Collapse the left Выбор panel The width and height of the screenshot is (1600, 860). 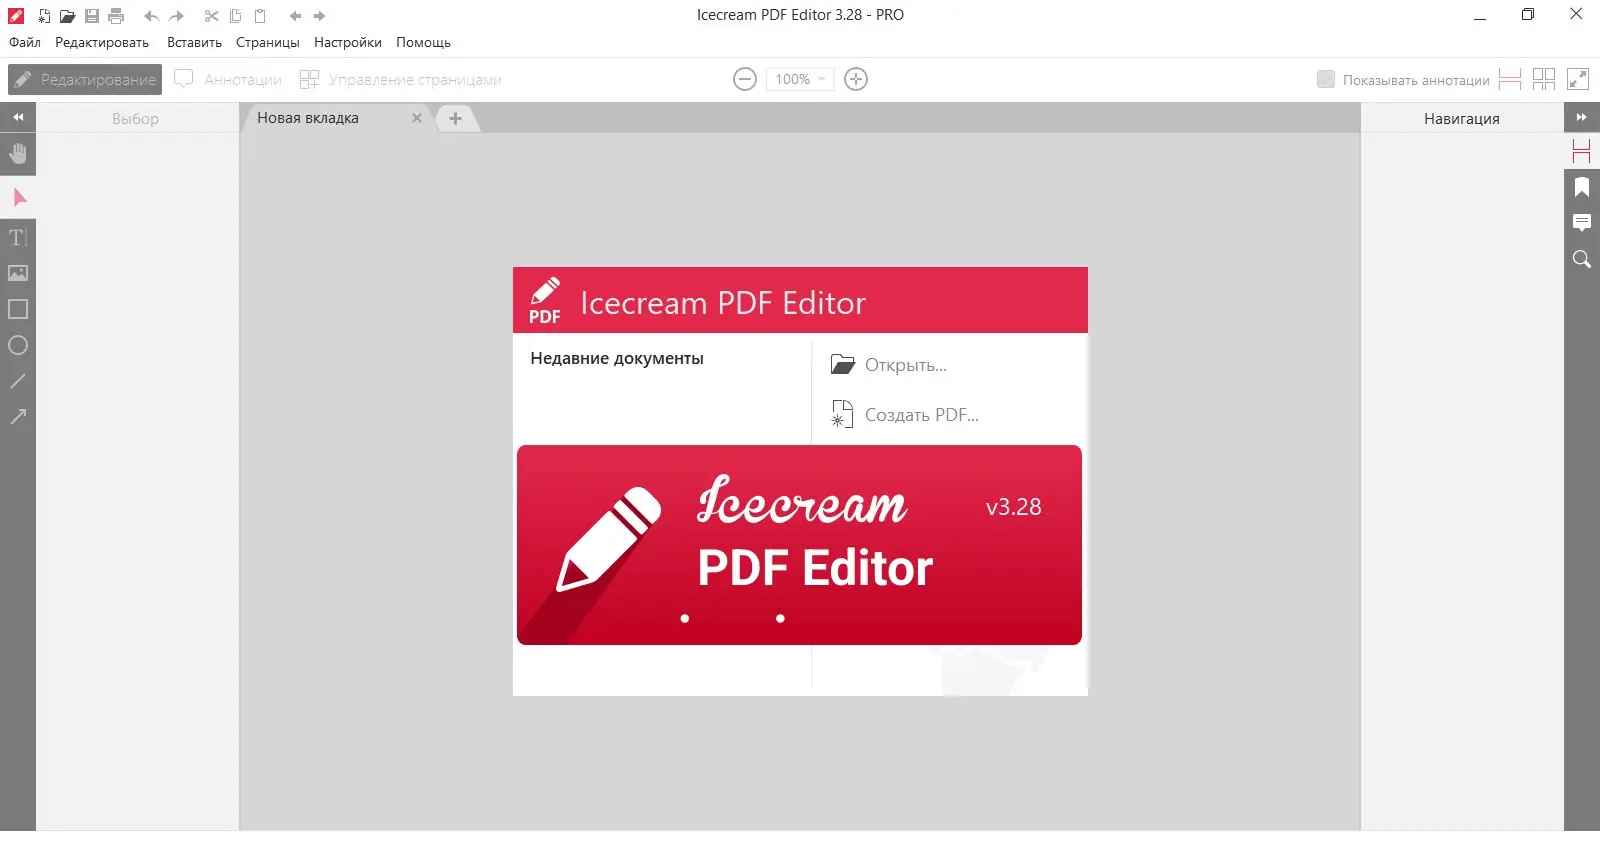pyautogui.click(x=18, y=117)
